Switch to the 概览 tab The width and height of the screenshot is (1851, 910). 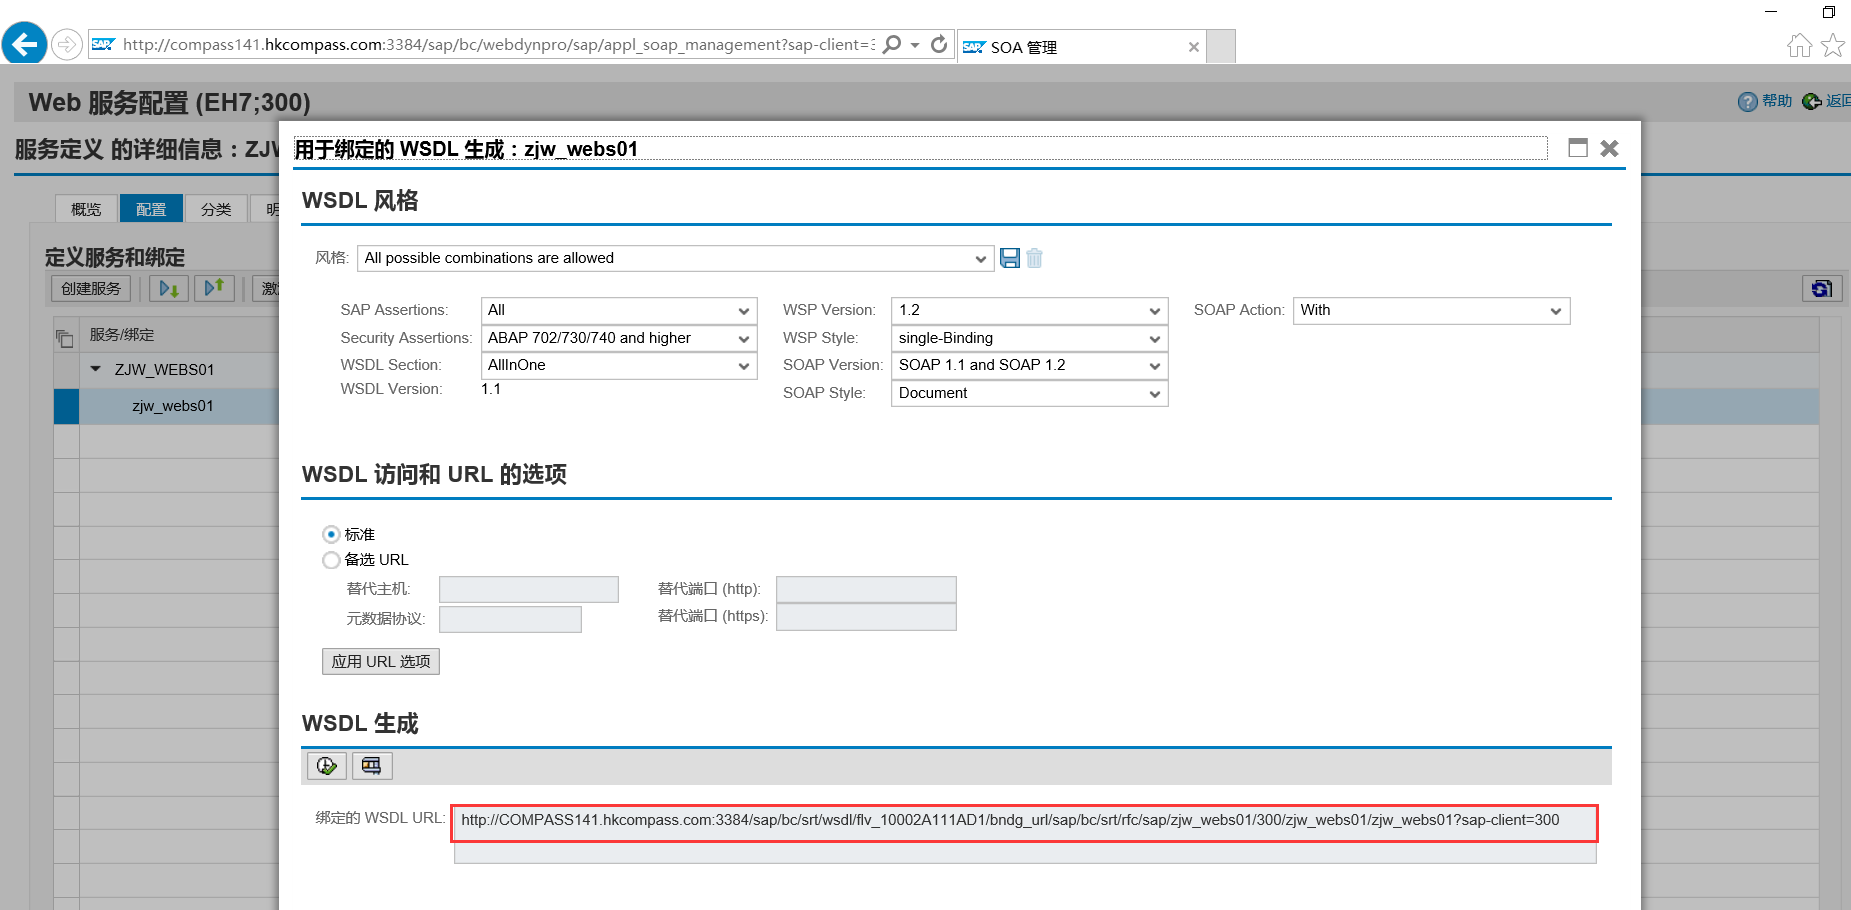pyautogui.click(x=86, y=209)
